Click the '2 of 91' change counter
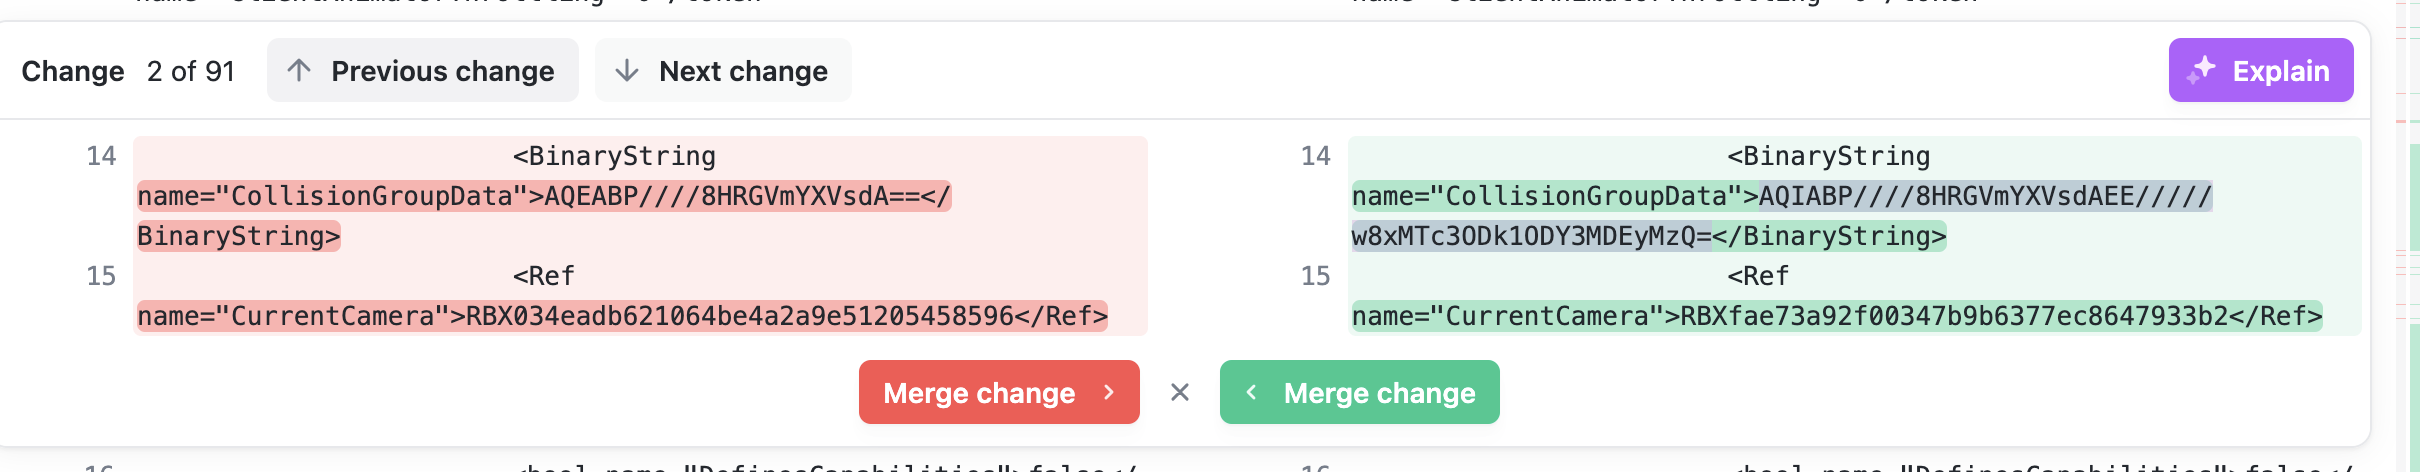This screenshot has height=472, width=2426. click(x=191, y=71)
